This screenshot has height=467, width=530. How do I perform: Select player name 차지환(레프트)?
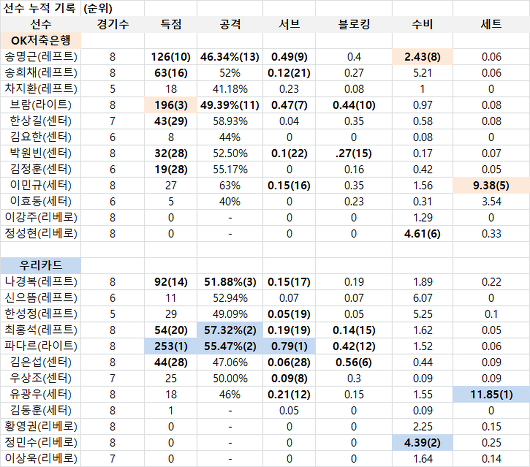pyautogui.click(x=41, y=89)
